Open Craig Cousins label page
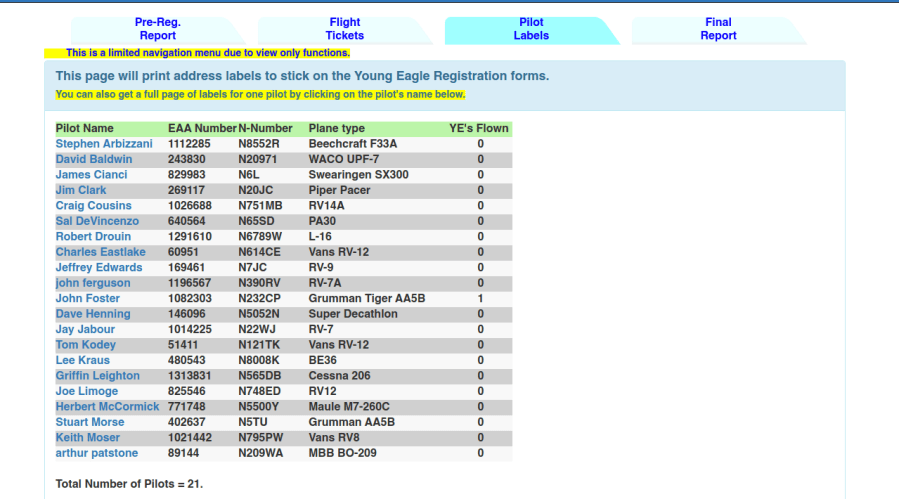Image resolution: width=899 pixels, height=499 pixels. tap(94, 206)
